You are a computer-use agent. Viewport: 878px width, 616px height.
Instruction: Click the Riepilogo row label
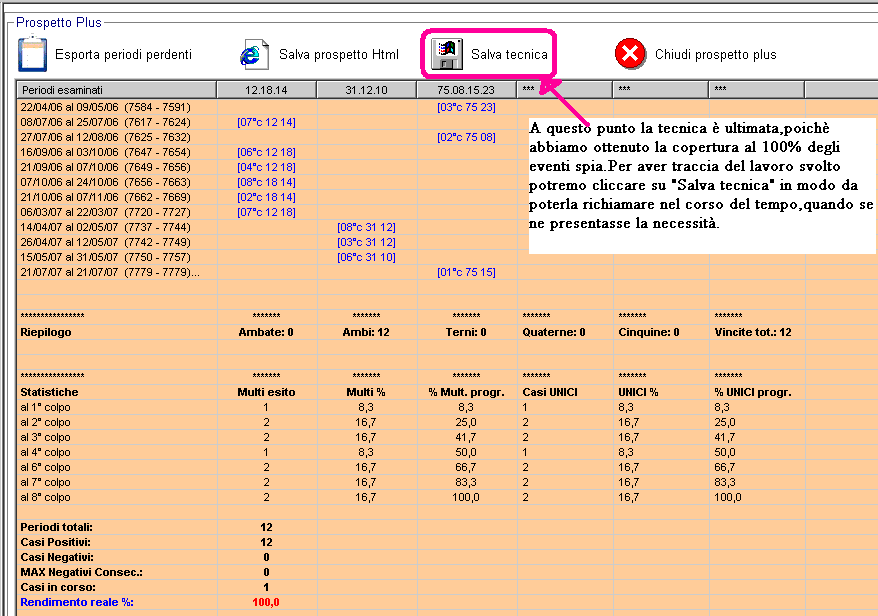tap(46, 332)
